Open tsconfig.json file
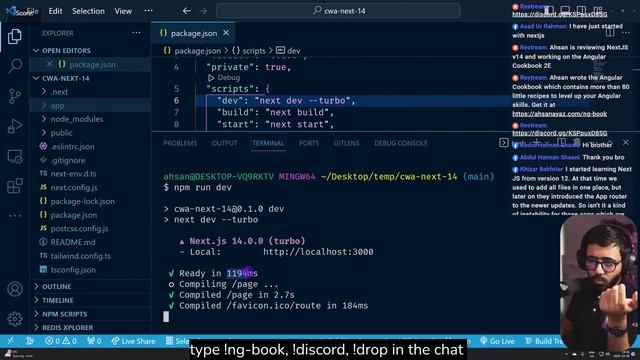Image resolution: width=640 pixels, height=360 pixels. point(91,269)
